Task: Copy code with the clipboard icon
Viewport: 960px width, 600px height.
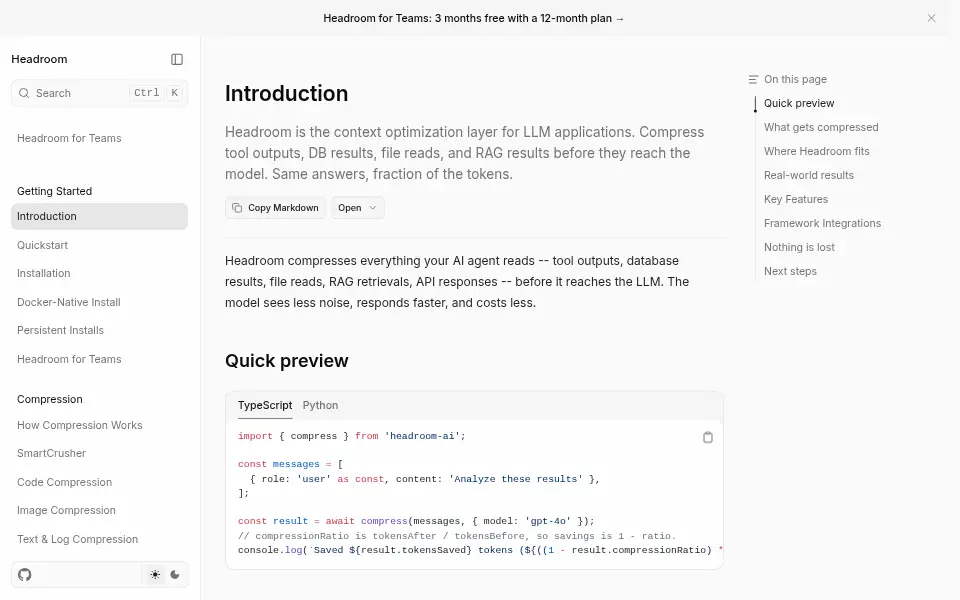Action: (708, 437)
